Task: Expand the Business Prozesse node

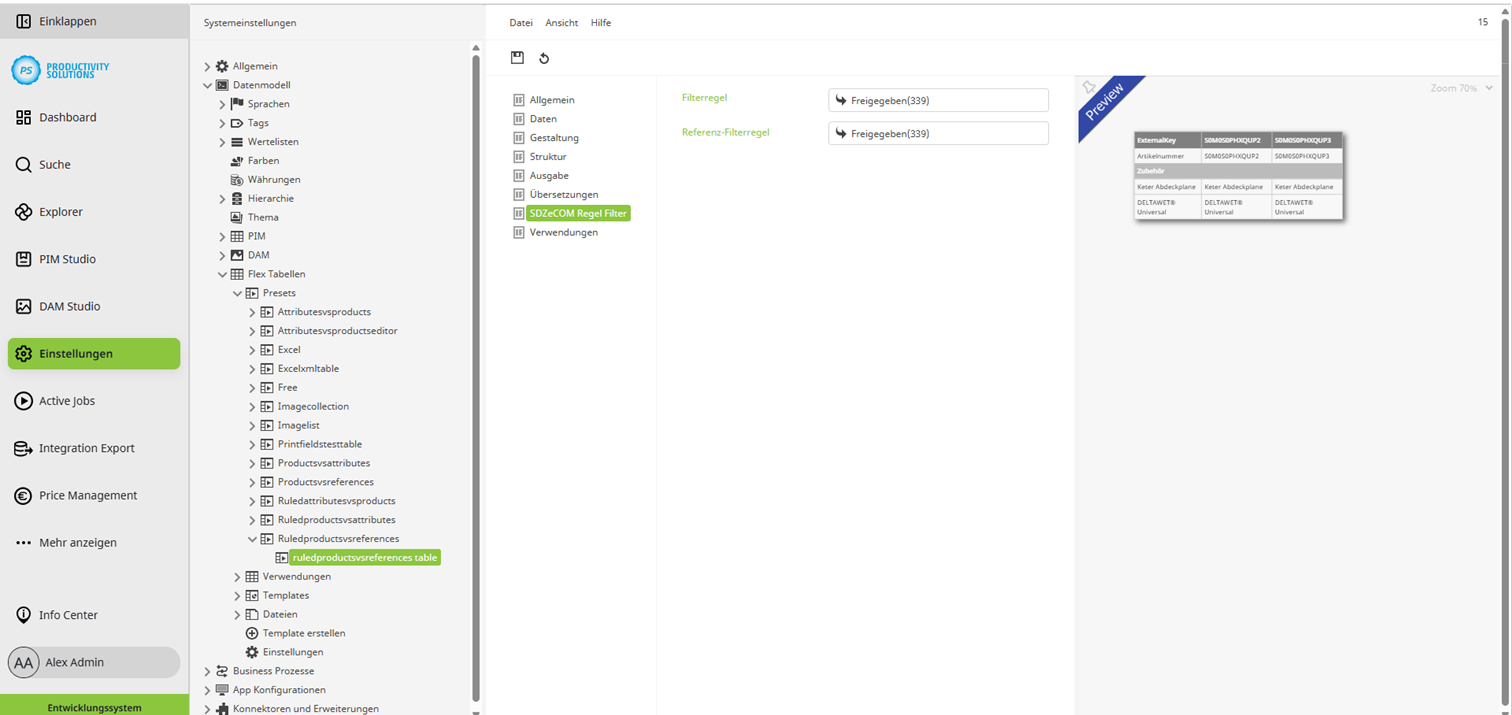Action: pos(207,671)
